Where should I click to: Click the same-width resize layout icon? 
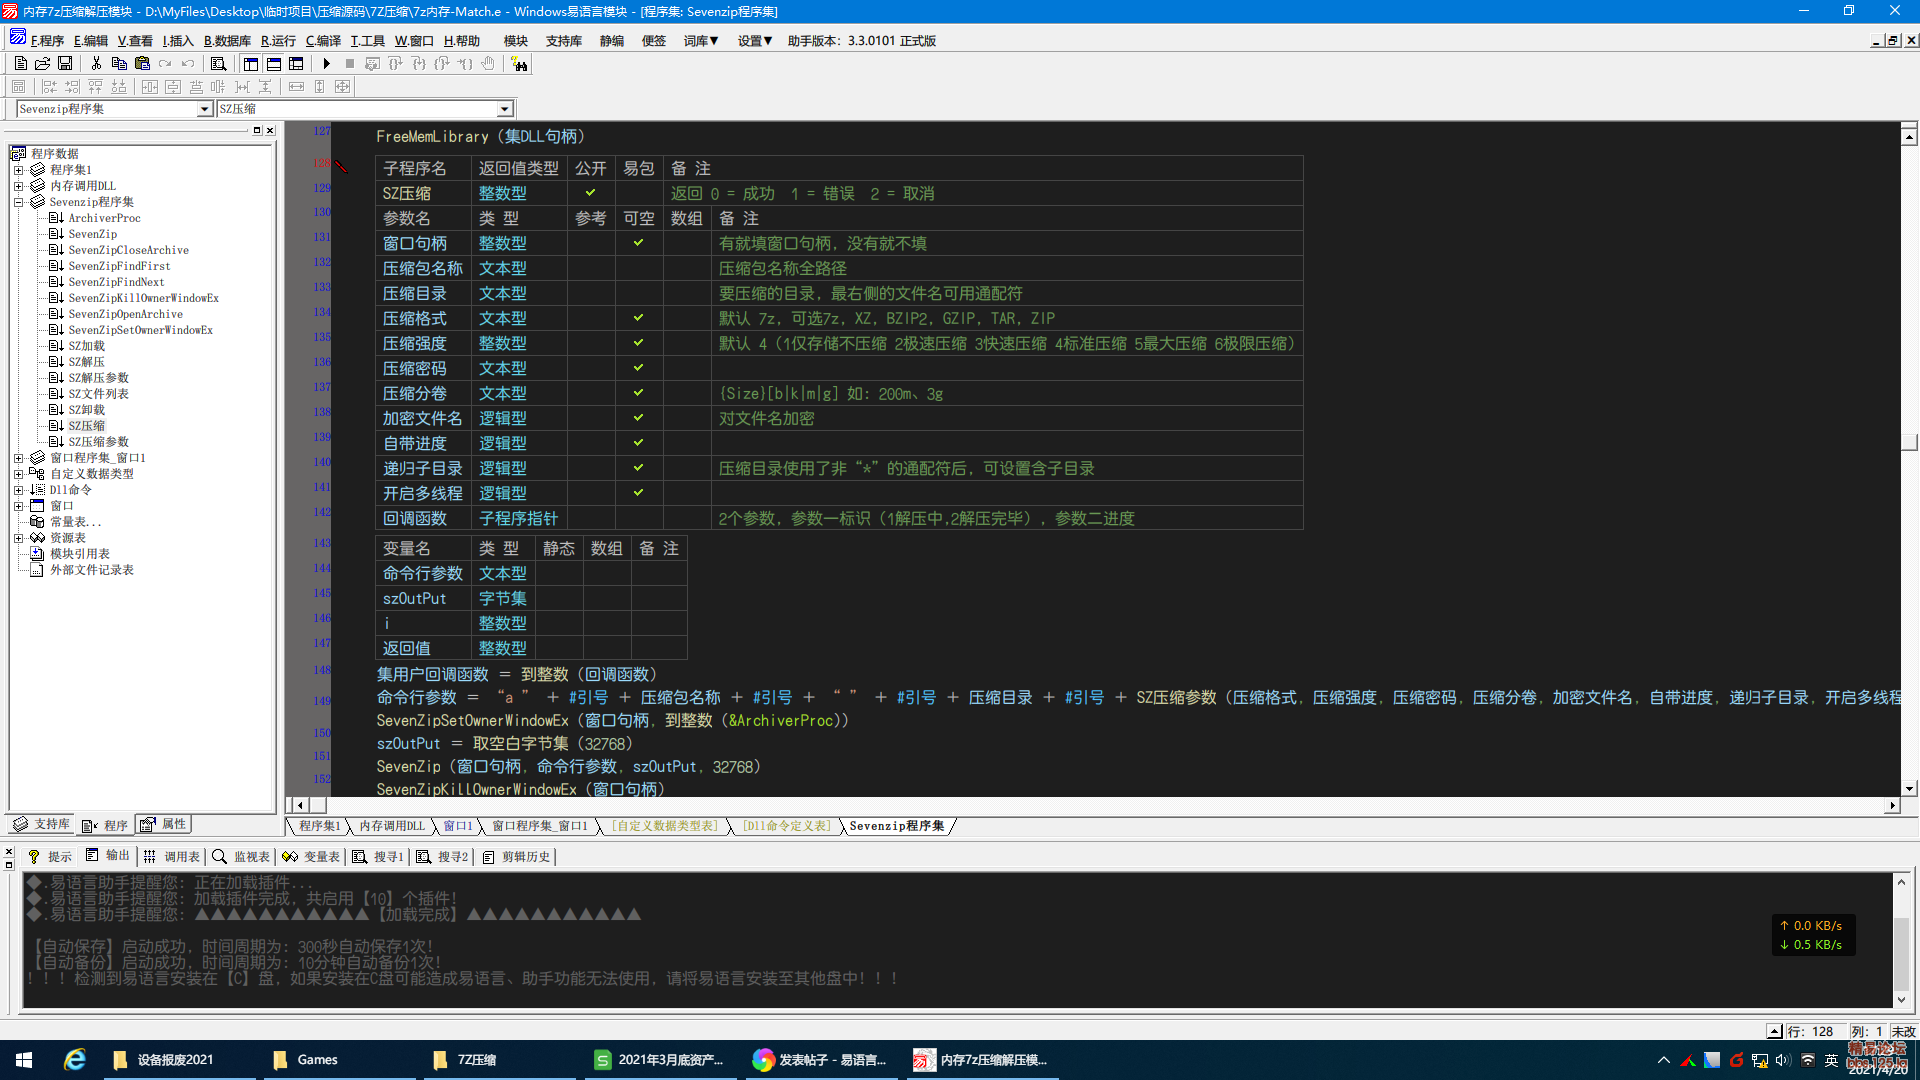coord(296,87)
